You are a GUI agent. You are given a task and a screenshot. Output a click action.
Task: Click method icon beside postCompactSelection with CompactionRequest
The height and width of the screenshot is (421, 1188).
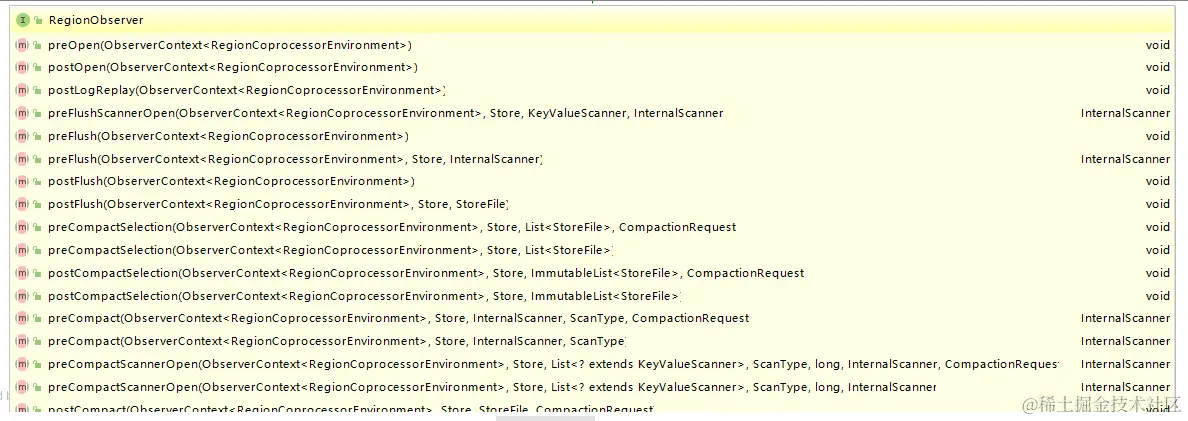22,273
